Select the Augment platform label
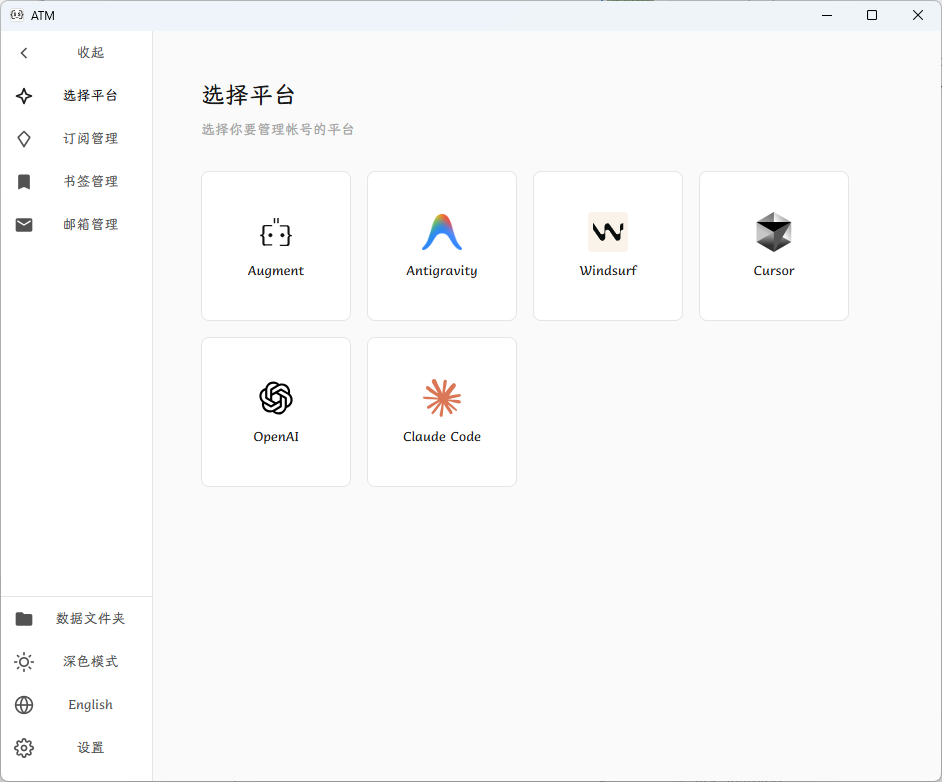The image size is (942, 782). 276,271
